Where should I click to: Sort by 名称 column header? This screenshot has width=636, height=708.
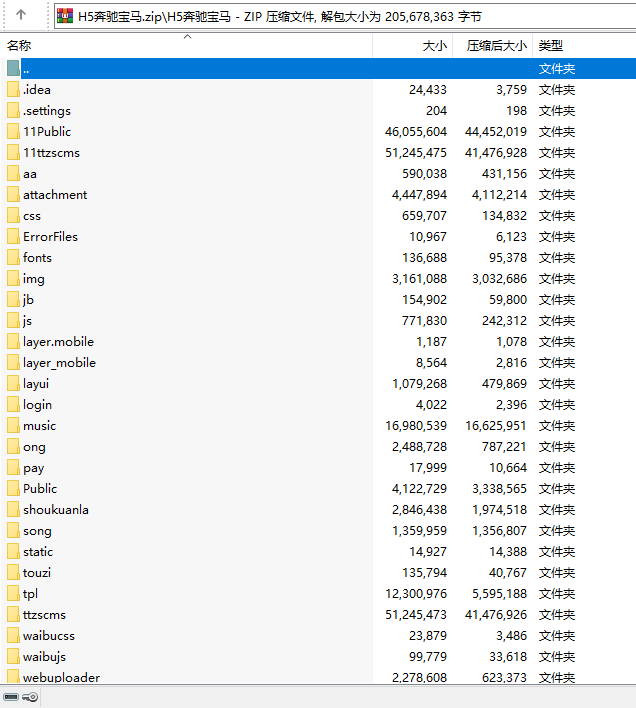[x=19, y=46]
